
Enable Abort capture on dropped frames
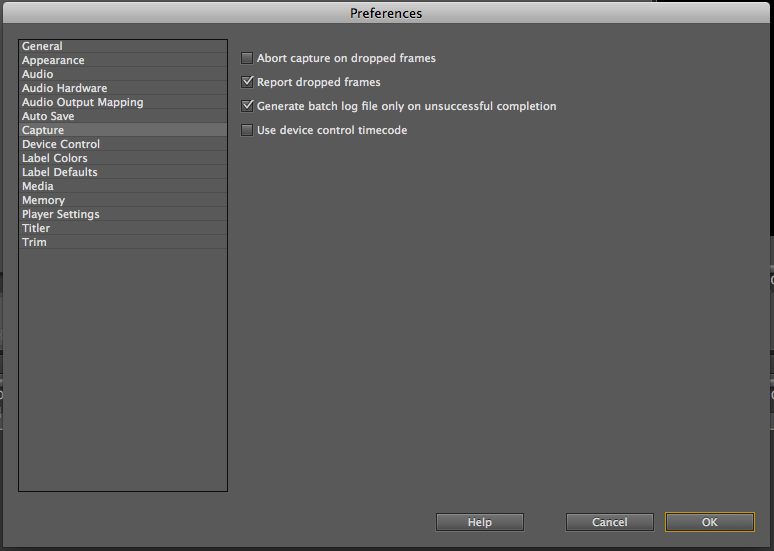pos(247,58)
